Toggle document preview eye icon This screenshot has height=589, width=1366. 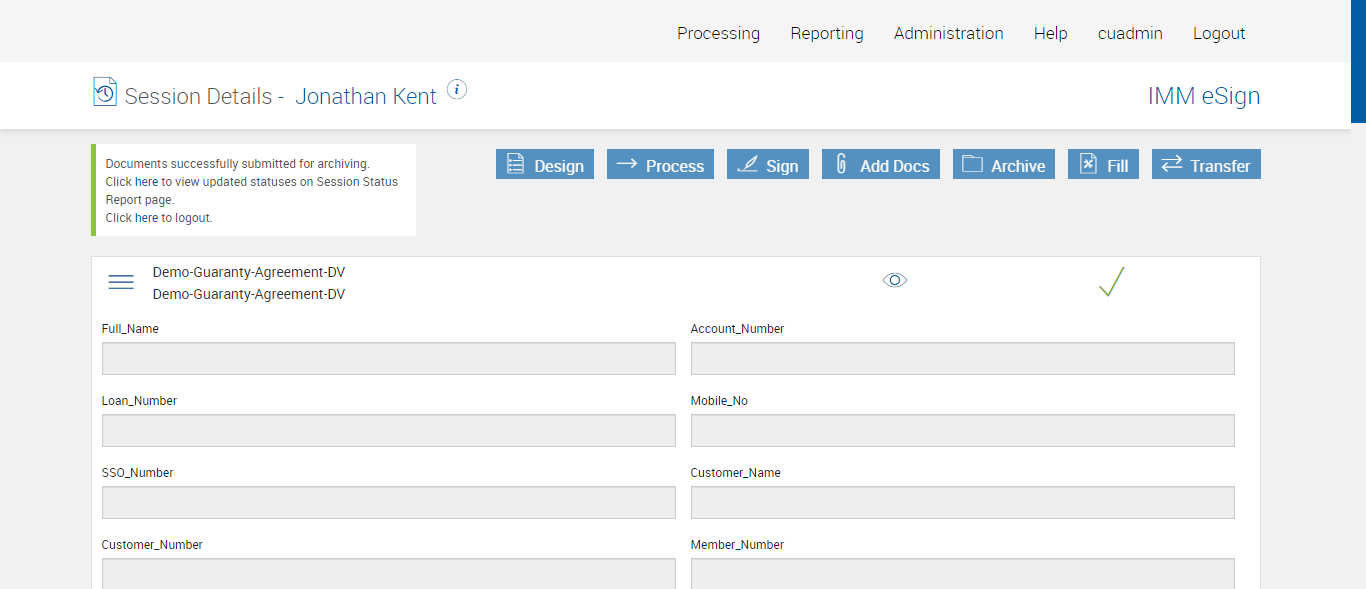[x=895, y=281]
